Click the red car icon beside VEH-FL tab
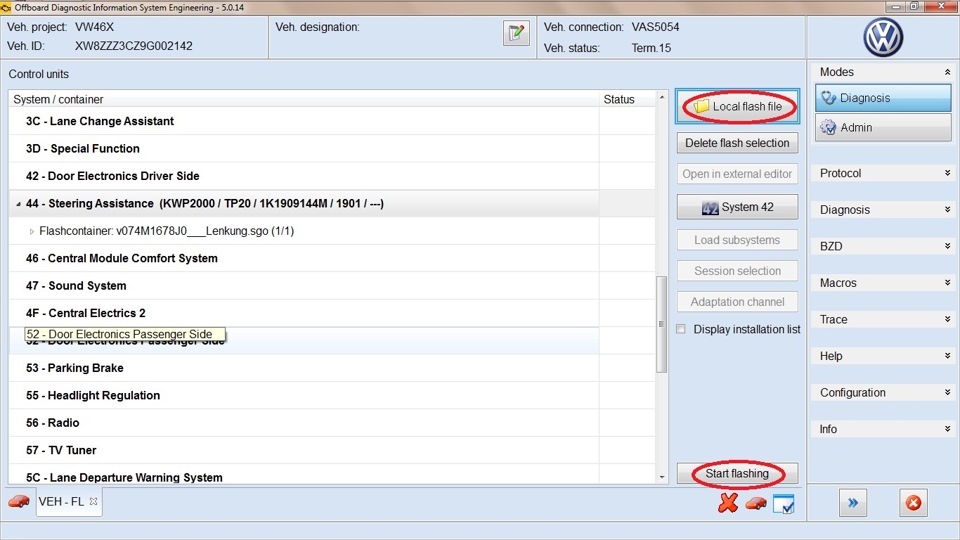Viewport: 960px width, 540px height. click(19, 501)
